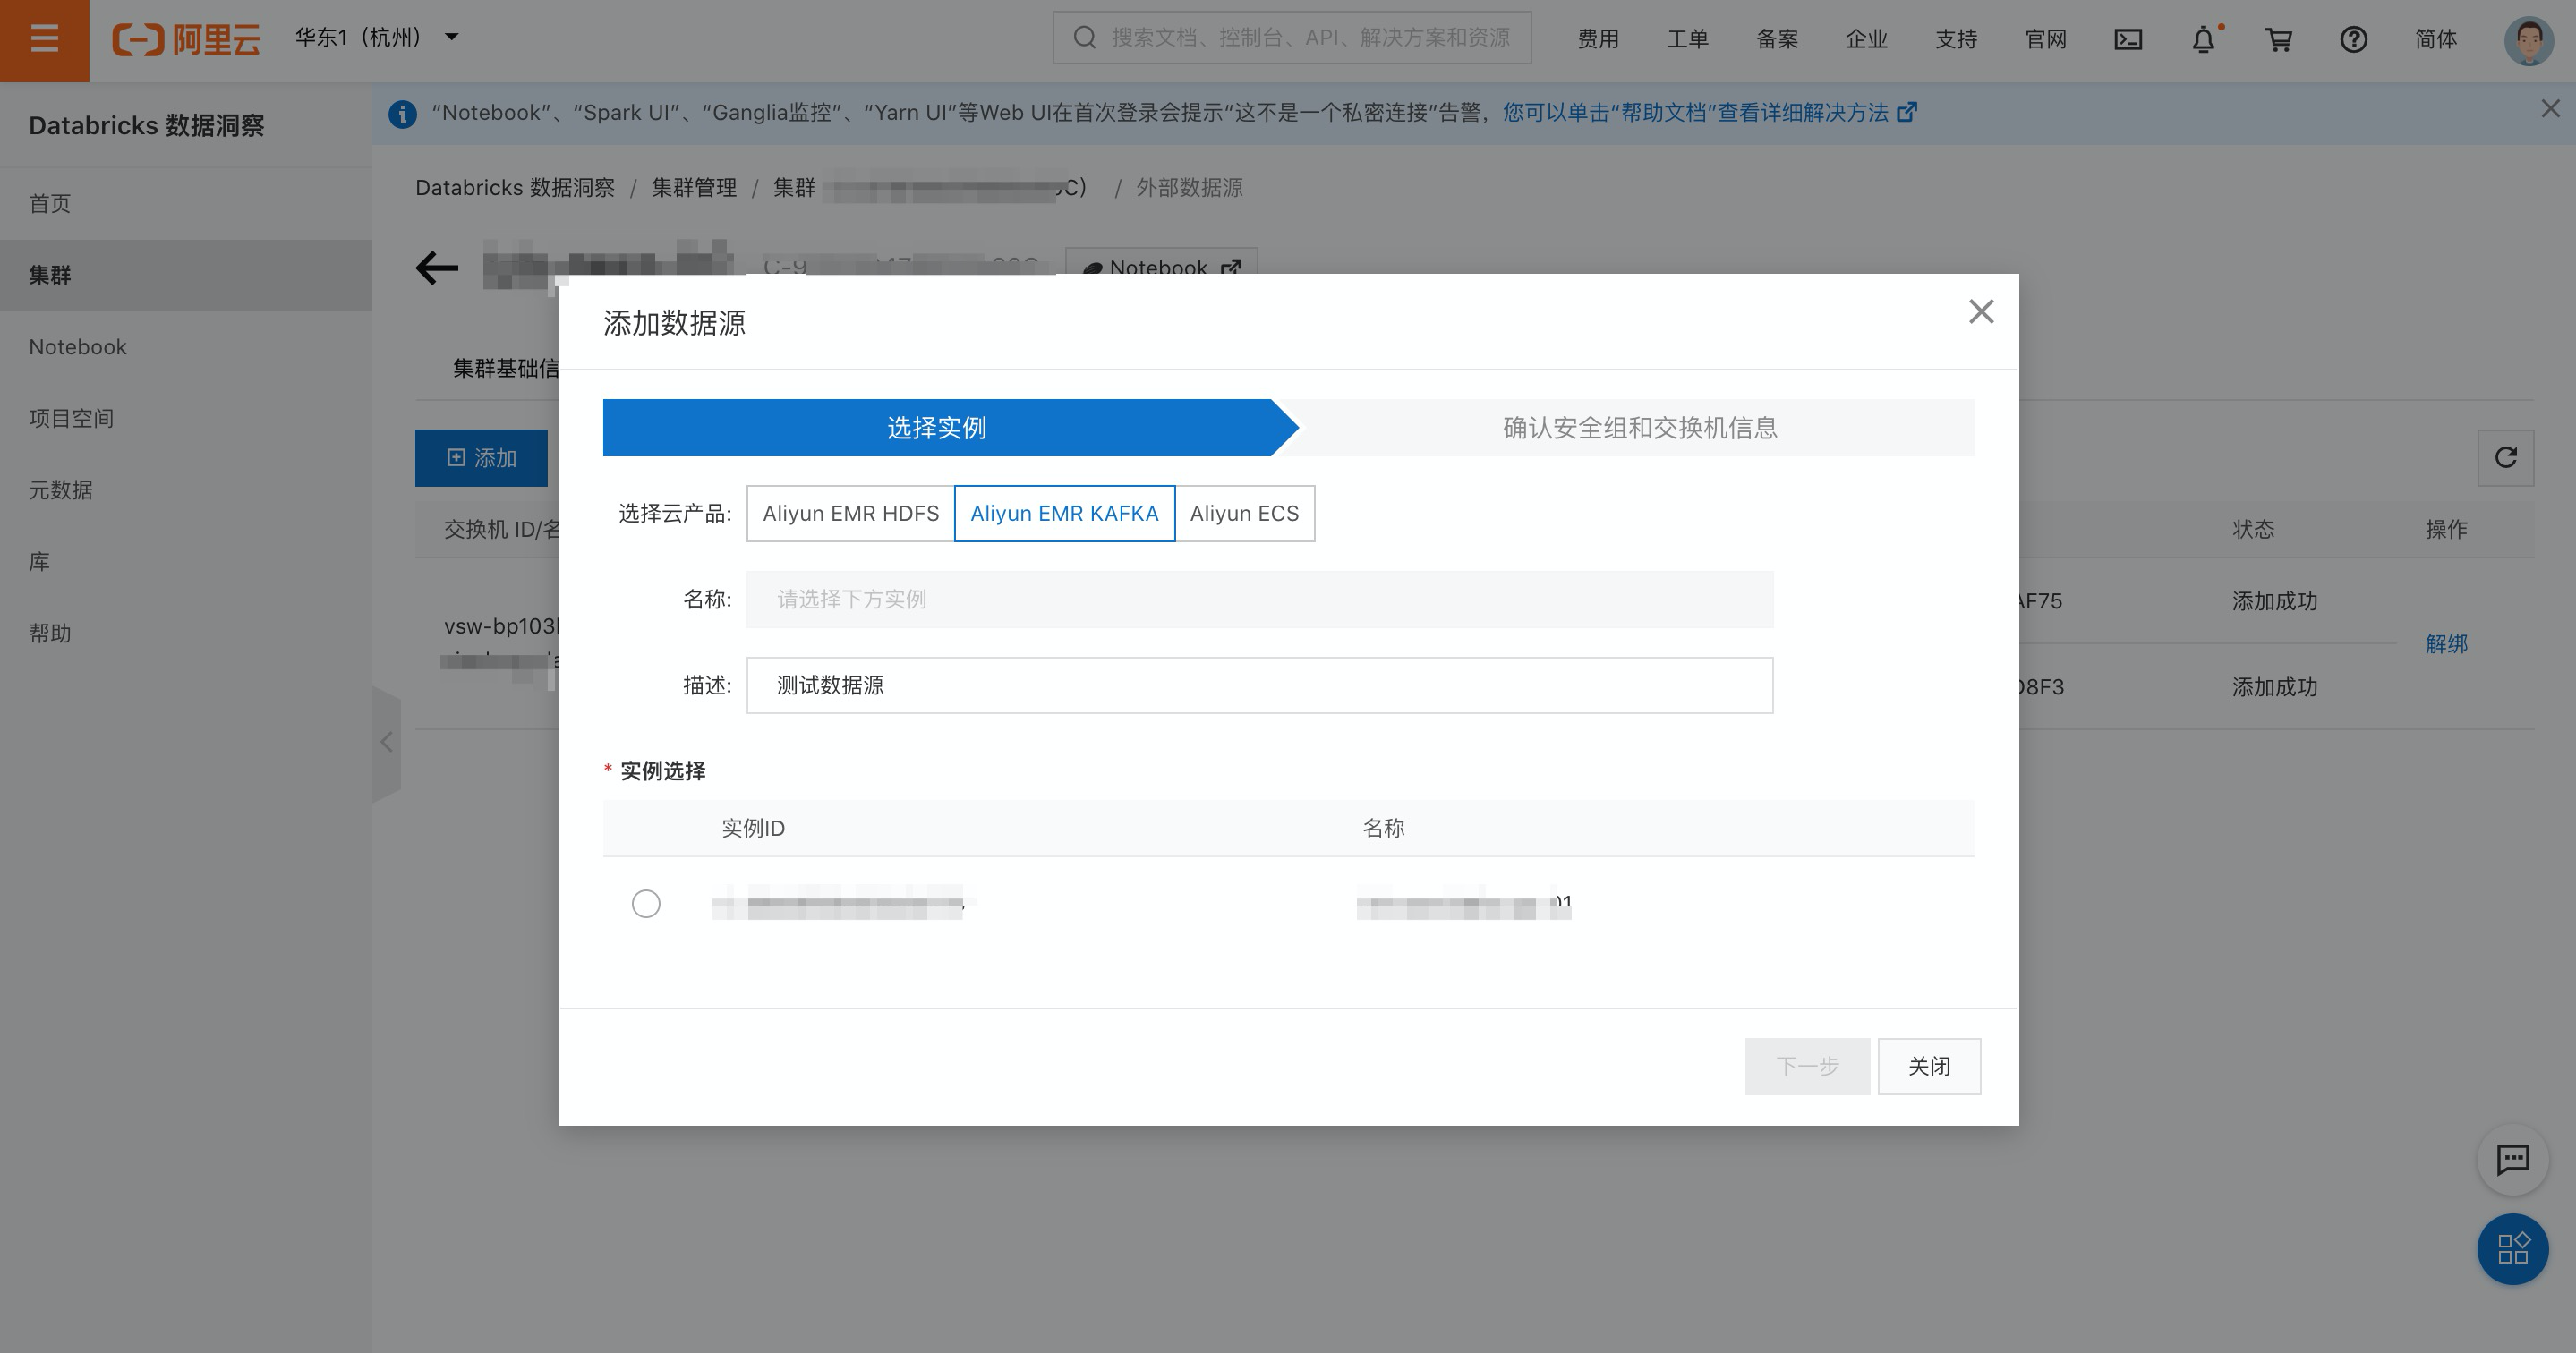This screenshot has width=2576, height=1353.
Task: Choose Aliyun EMR HDFS product
Action: [x=851, y=514]
